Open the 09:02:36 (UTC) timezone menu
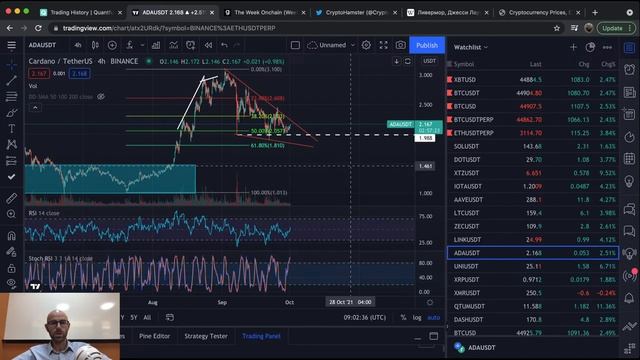The image size is (640, 360). [x=364, y=318]
